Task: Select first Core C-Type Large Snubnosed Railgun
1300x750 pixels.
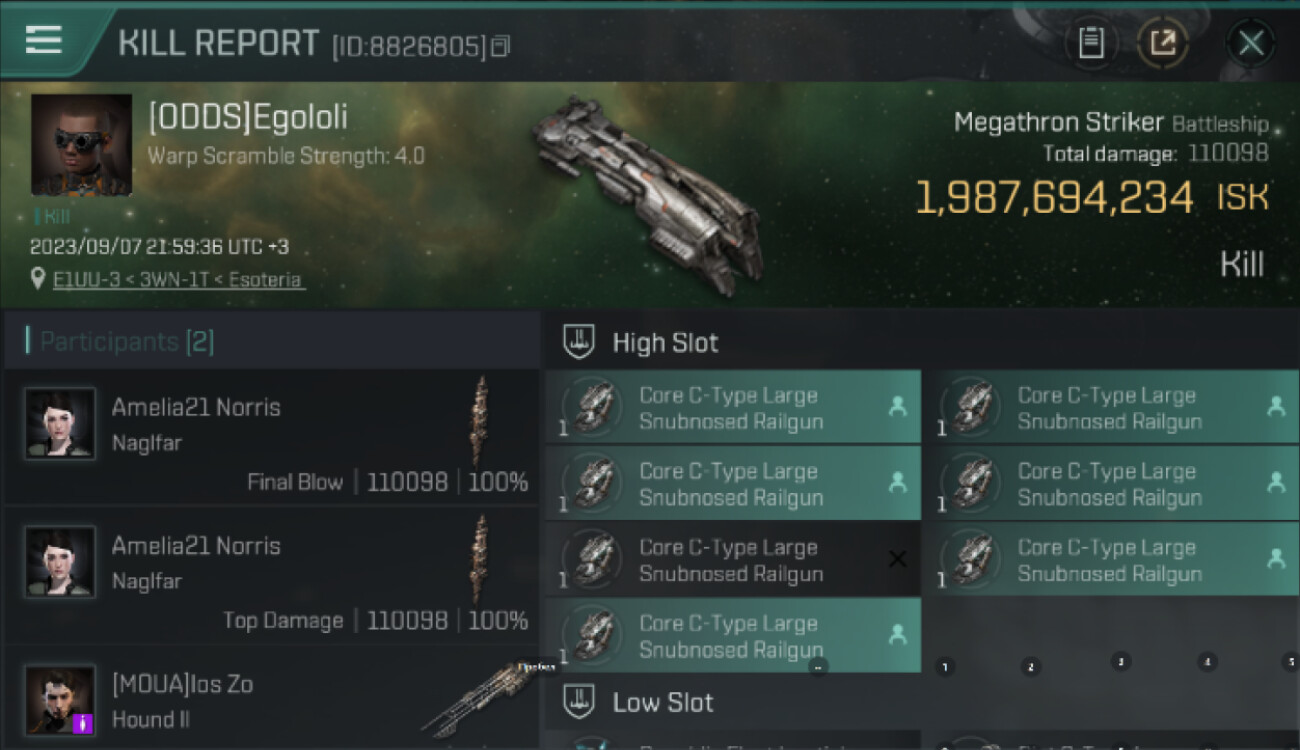Action: coord(733,408)
